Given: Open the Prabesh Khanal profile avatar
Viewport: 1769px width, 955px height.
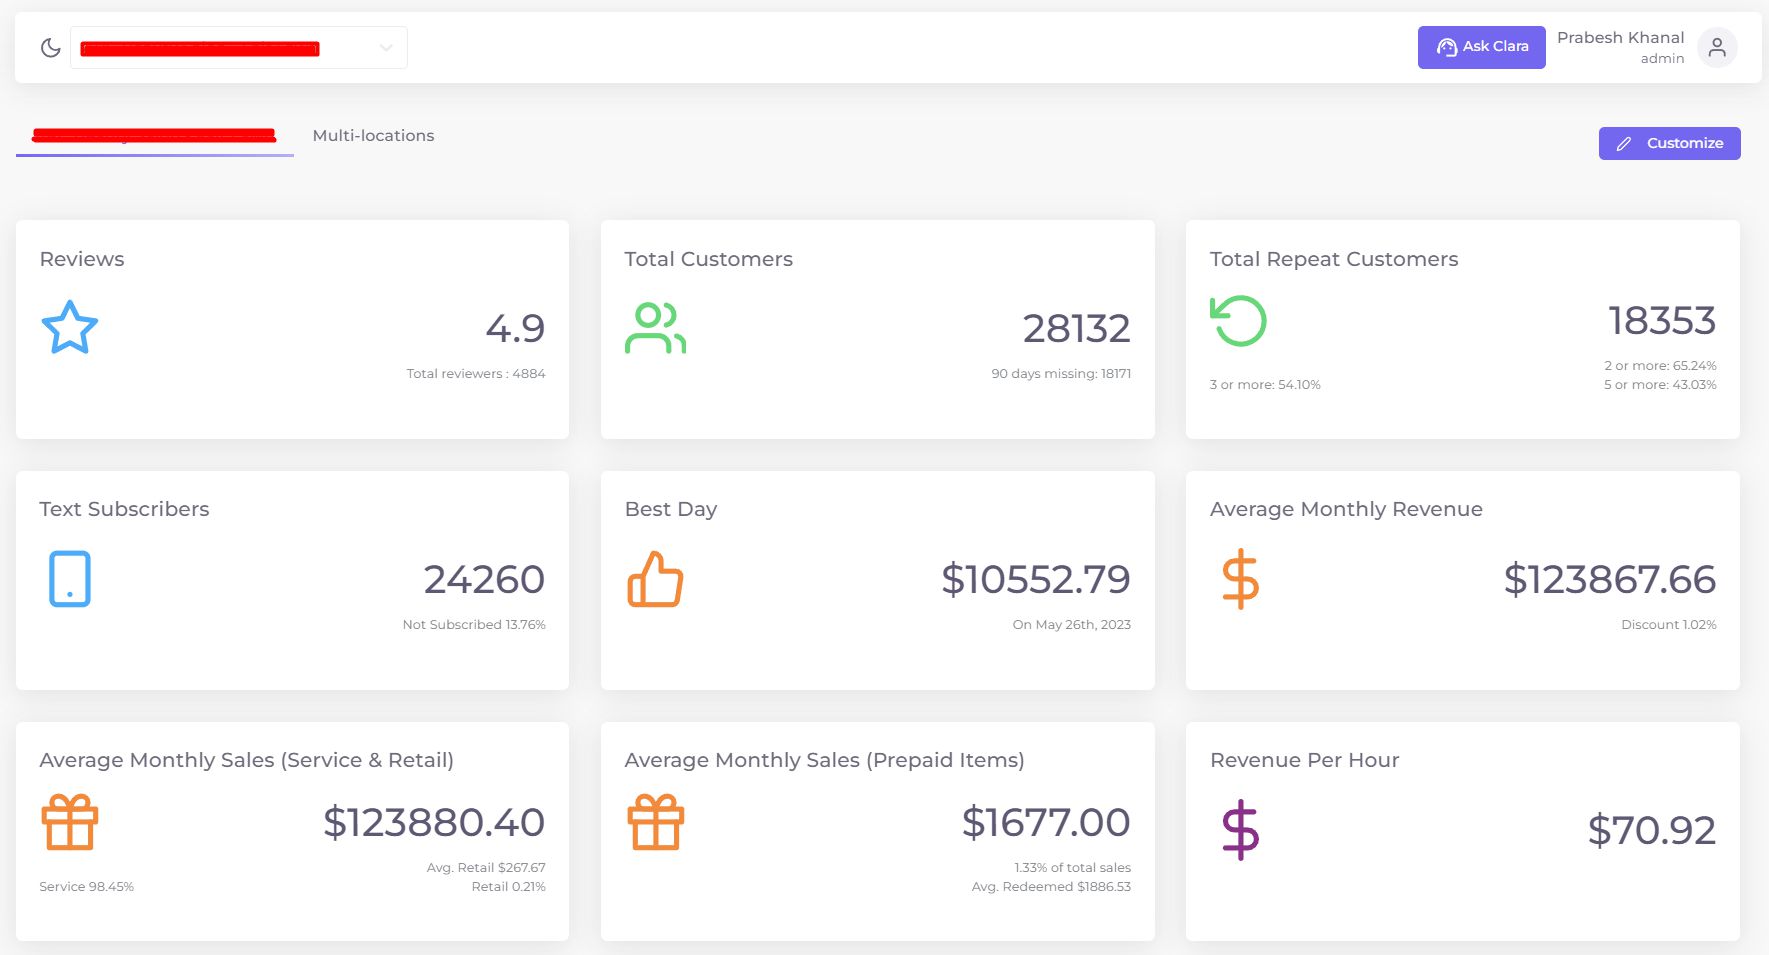Looking at the screenshot, I should (1718, 46).
